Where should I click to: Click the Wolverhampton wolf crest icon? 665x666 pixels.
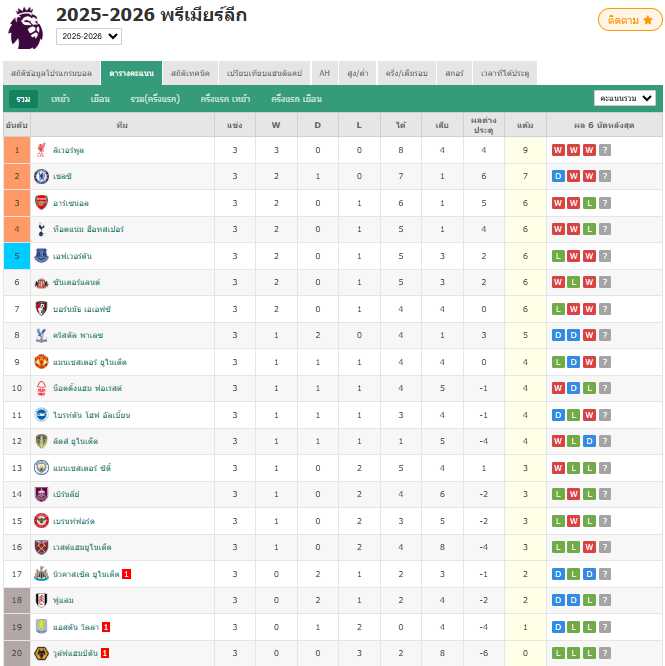click(41, 653)
